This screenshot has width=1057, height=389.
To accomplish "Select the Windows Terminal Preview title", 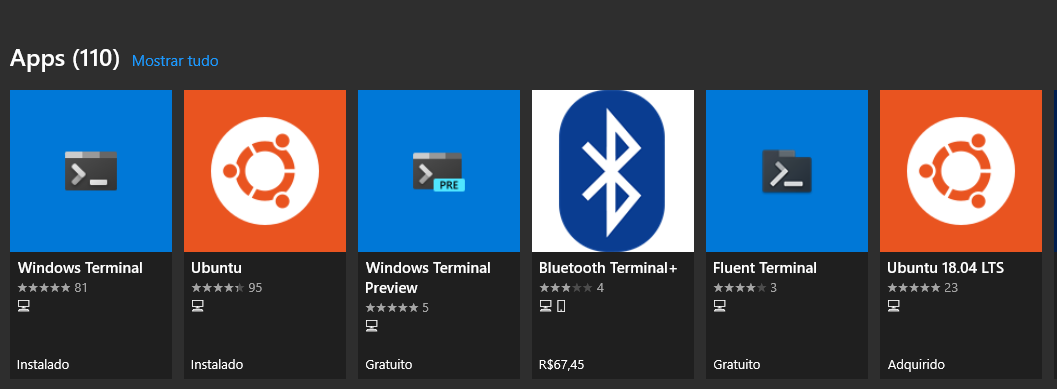I will [x=428, y=278].
